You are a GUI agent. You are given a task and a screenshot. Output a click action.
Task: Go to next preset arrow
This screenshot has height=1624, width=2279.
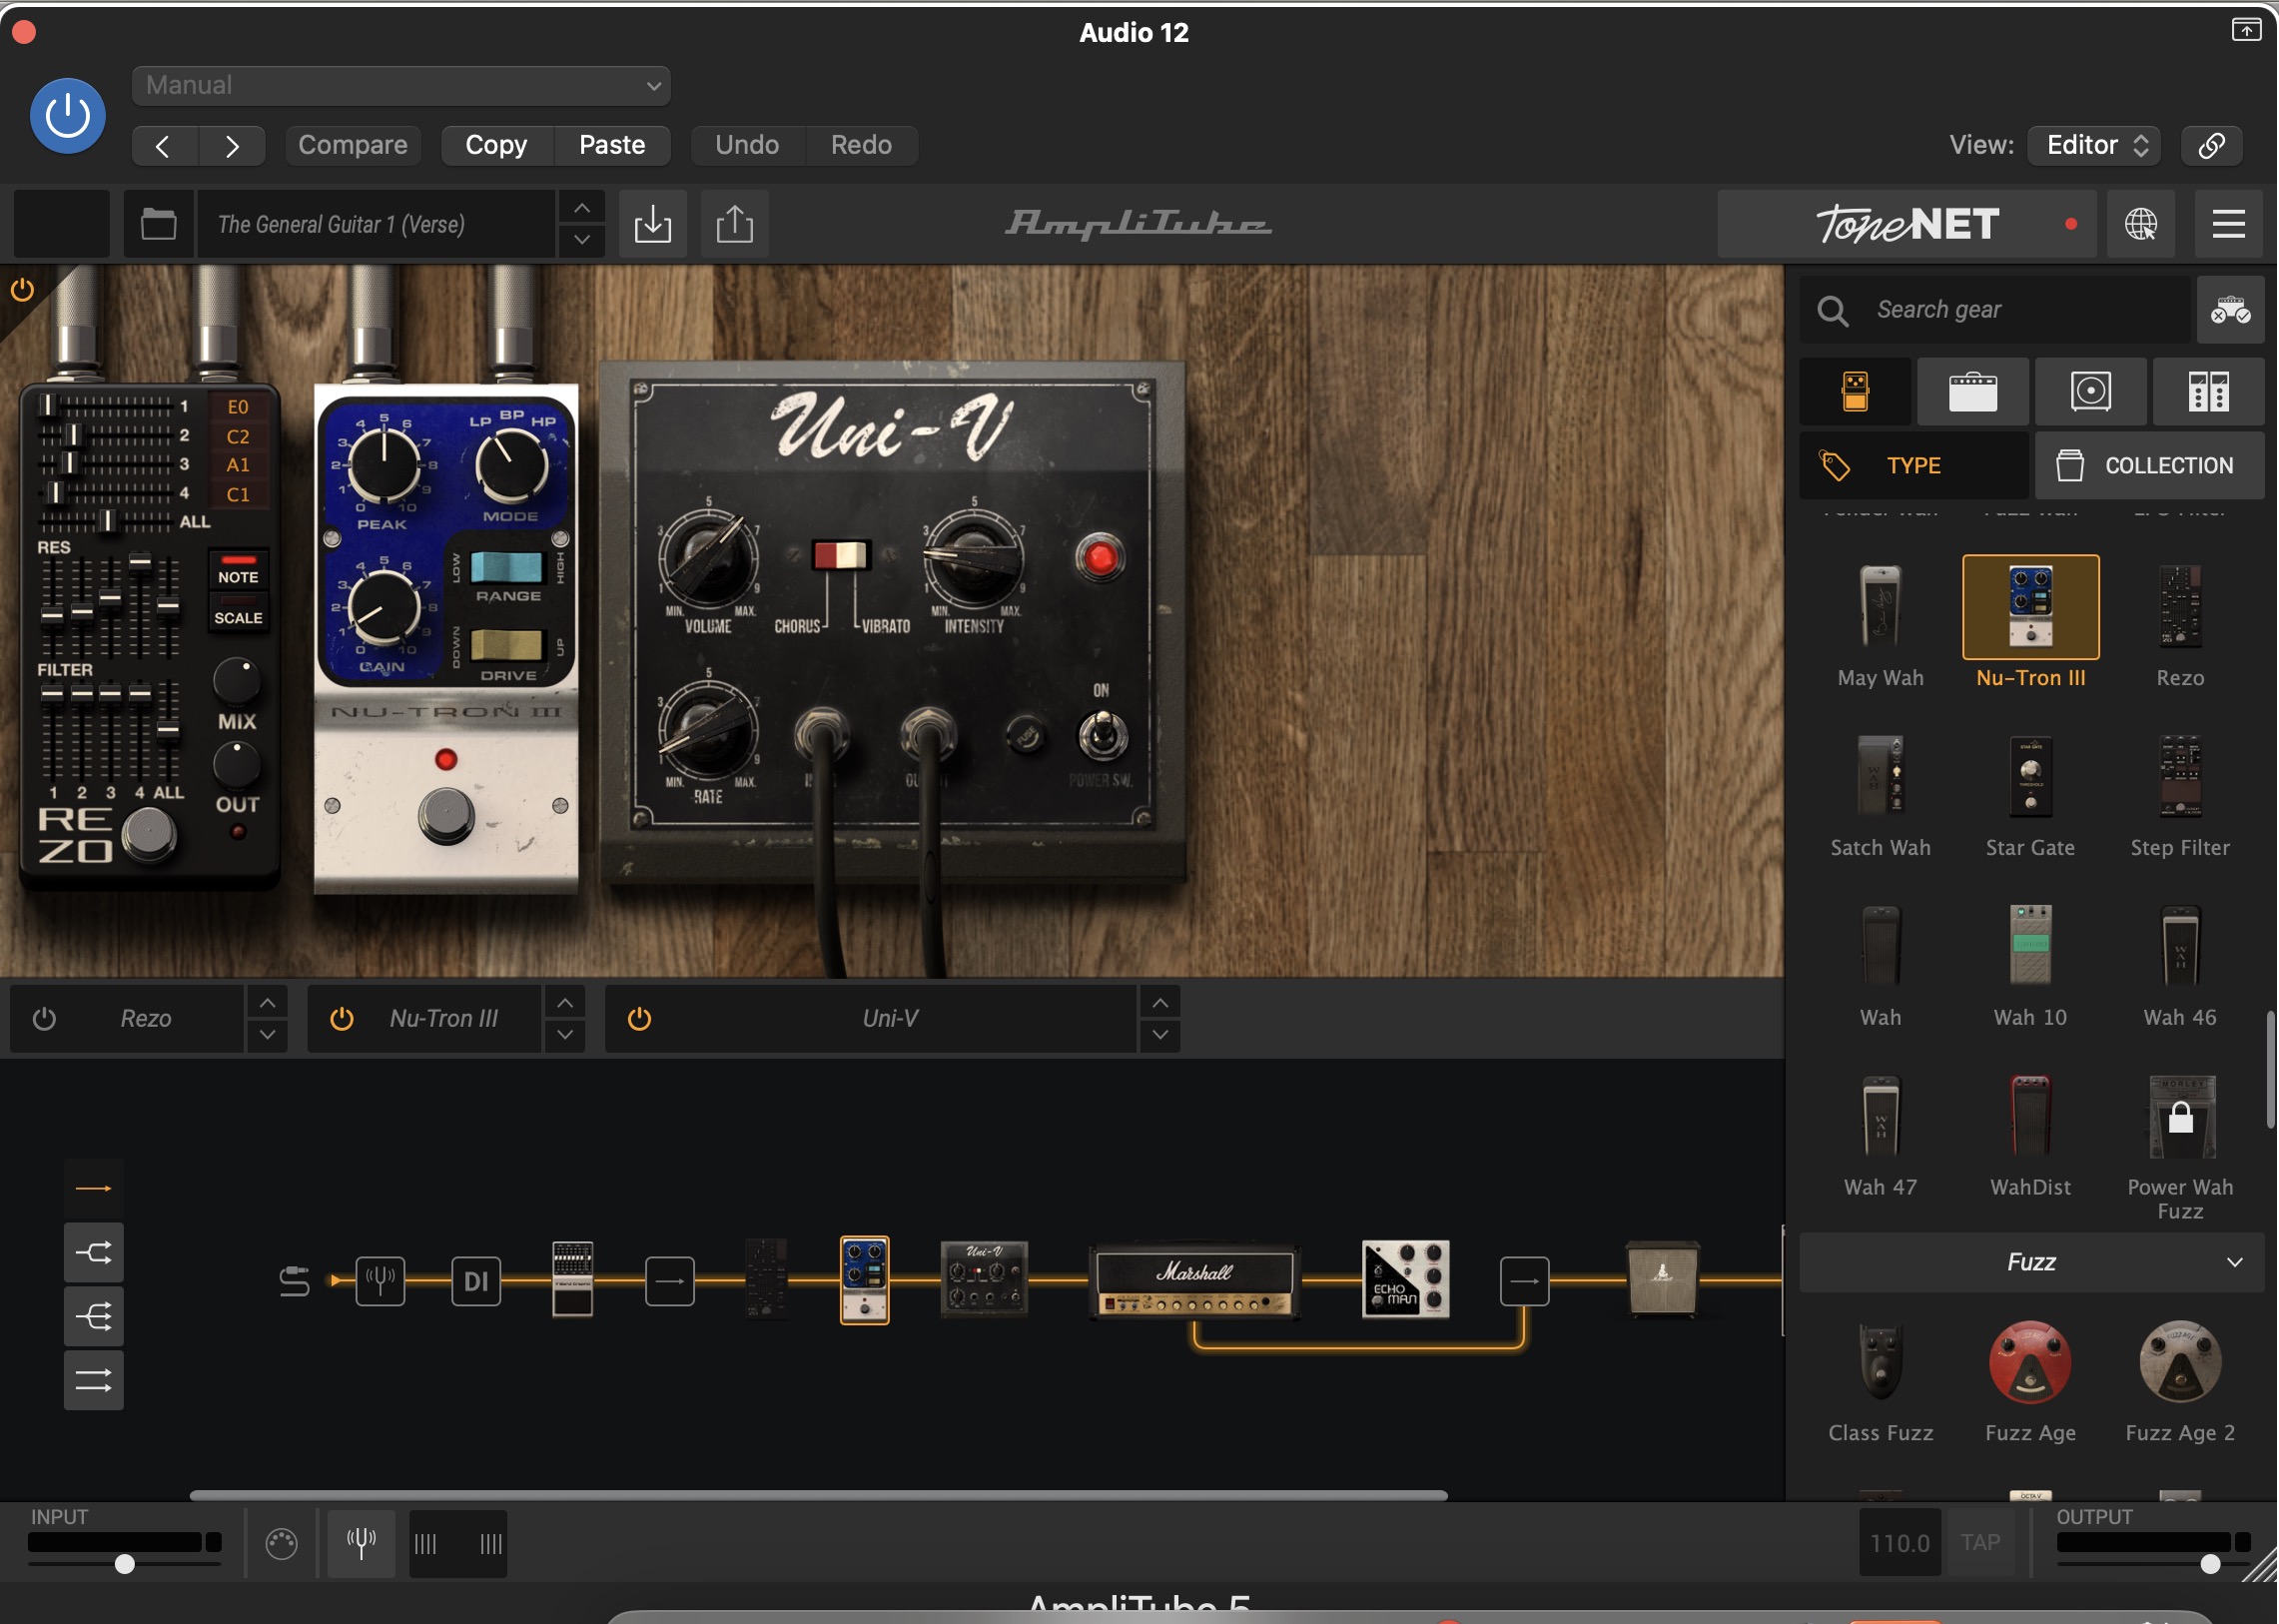click(x=231, y=146)
